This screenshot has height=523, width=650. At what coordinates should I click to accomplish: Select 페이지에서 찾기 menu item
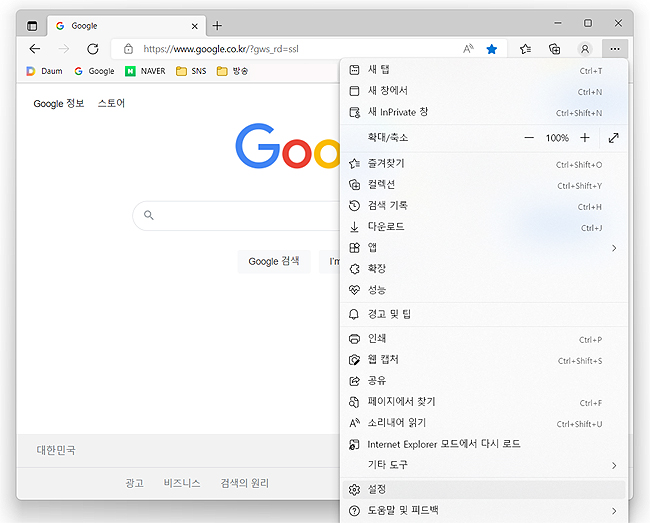(483, 402)
